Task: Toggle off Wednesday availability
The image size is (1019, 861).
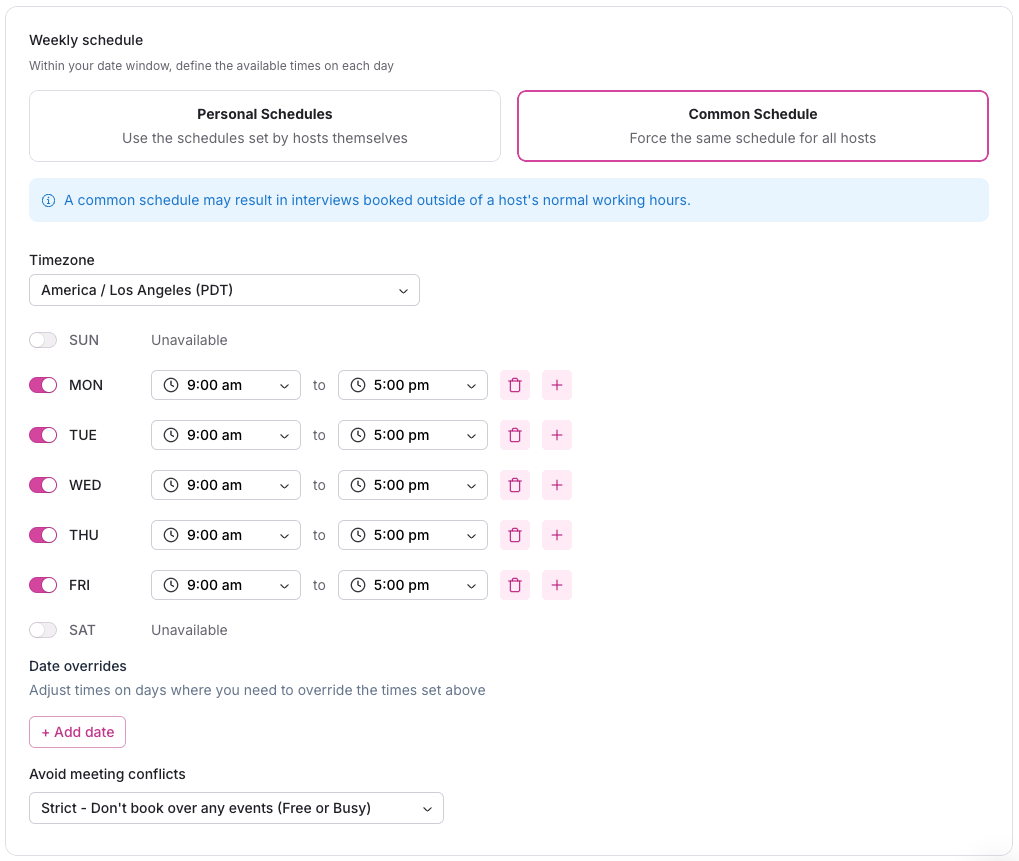Action: pyautogui.click(x=43, y=485)
